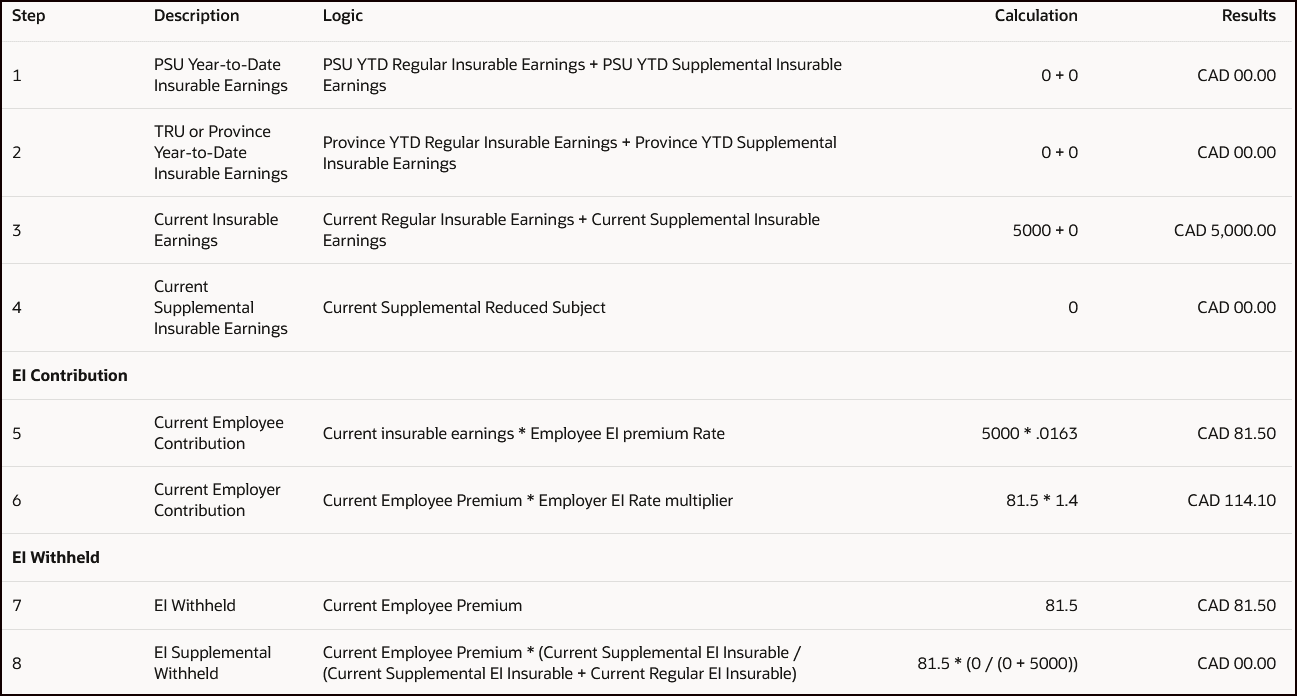This screenshot has width=1297, height=696.
Task: Click the Current Supplemental Reduced Subject logic
Action: (464, 308)
